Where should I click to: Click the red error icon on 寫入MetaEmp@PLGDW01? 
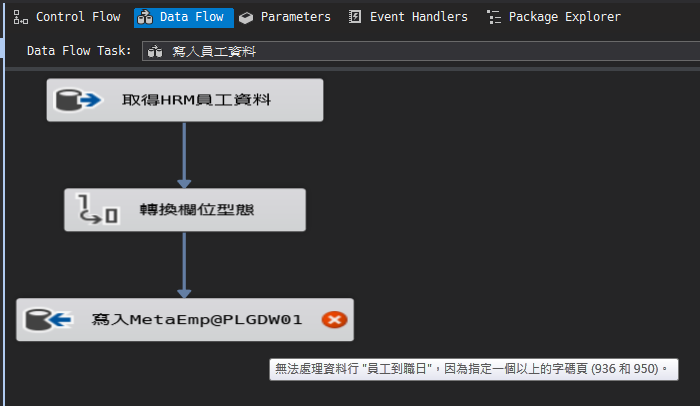click(334, 320)
